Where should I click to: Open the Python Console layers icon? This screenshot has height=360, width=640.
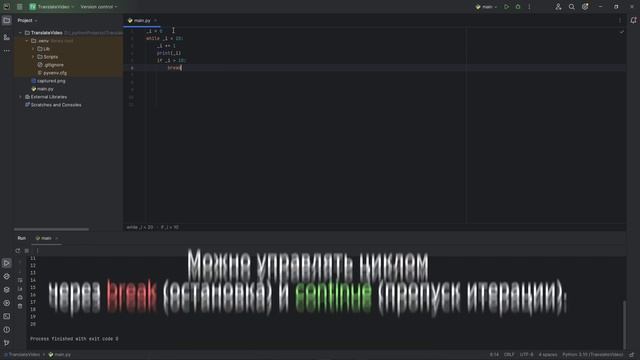[x=7, y=290]
